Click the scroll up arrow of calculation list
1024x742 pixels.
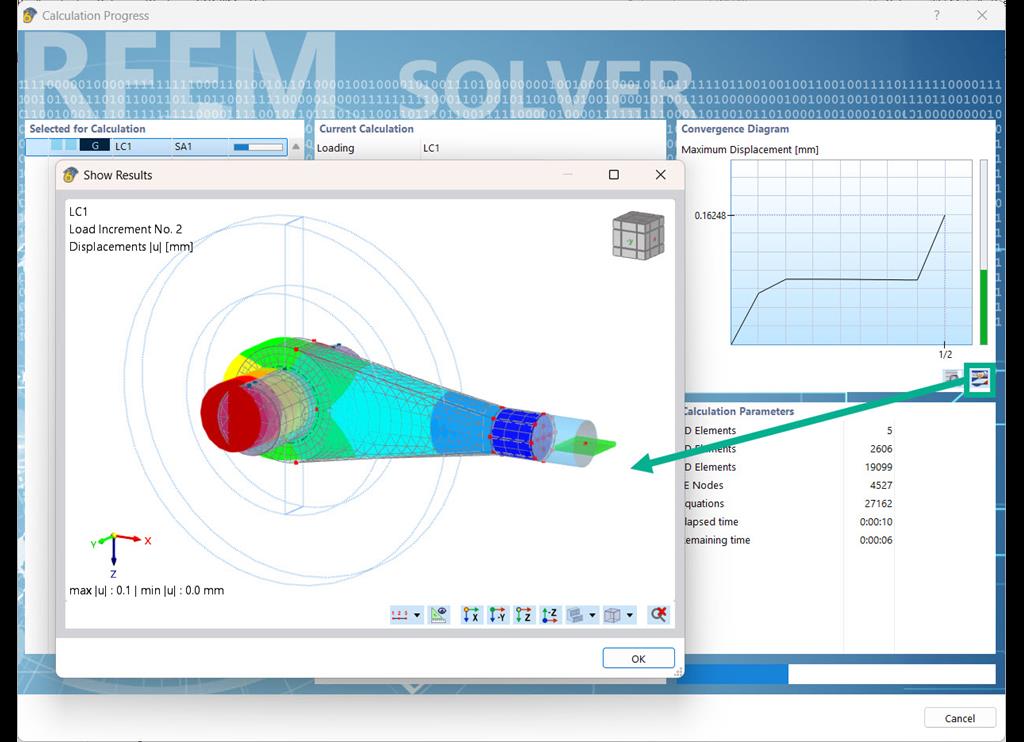296,146
